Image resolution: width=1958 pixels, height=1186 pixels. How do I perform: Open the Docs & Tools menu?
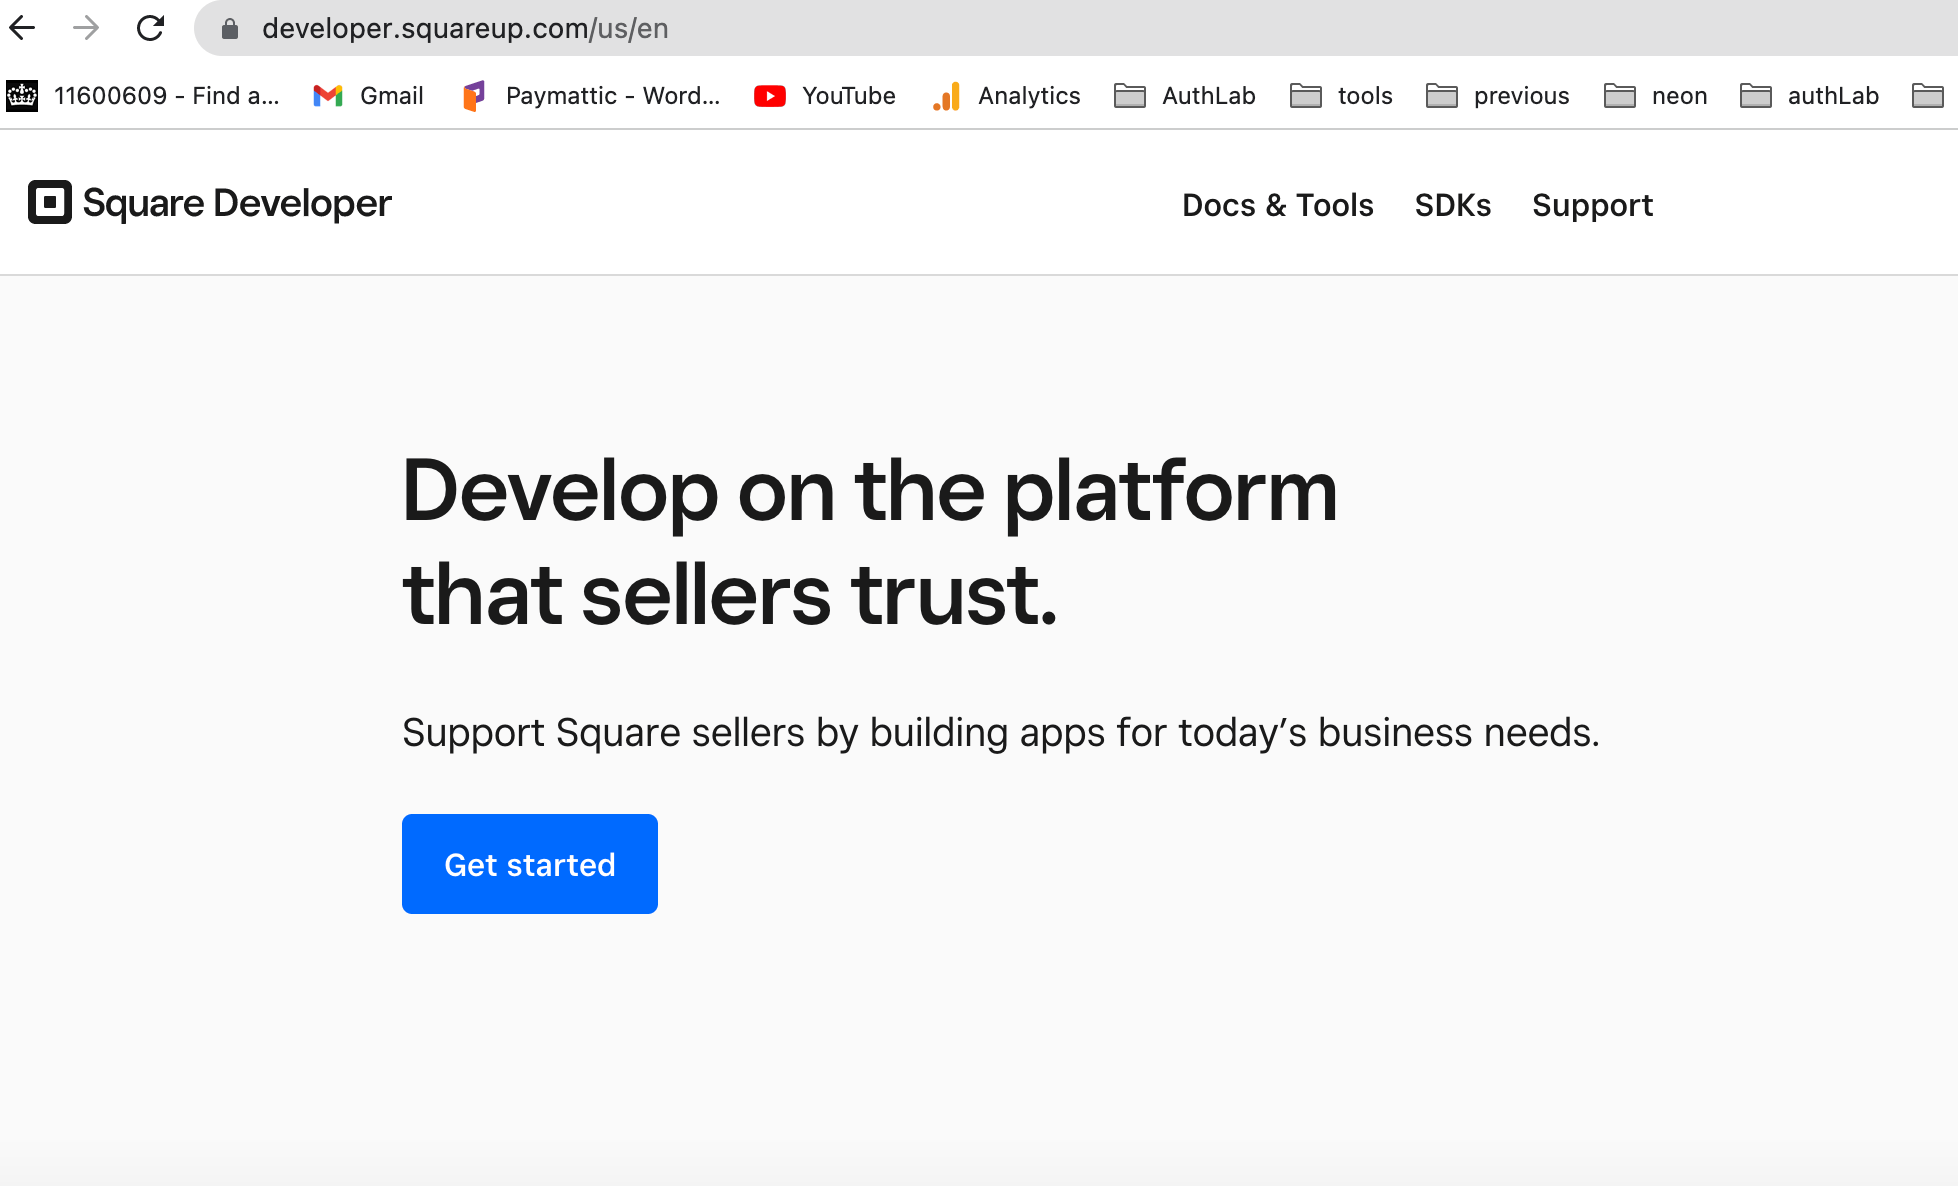pyautogui.click(x=1277, y=205)
